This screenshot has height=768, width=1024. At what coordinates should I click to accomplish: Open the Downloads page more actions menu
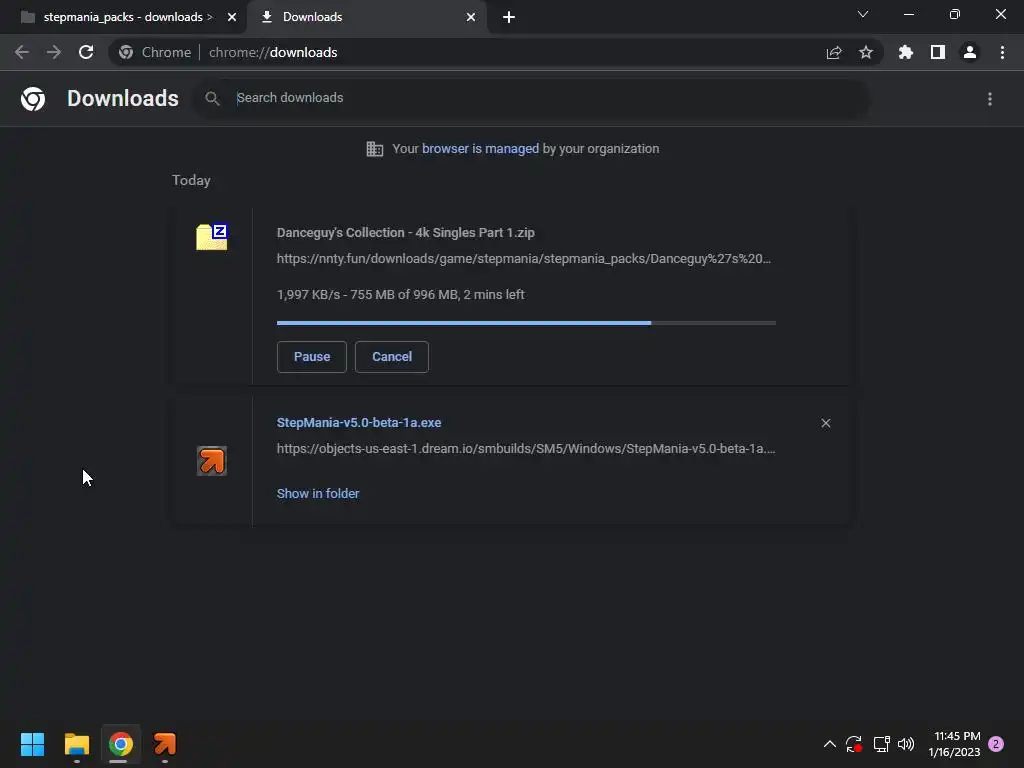point(990,99)
